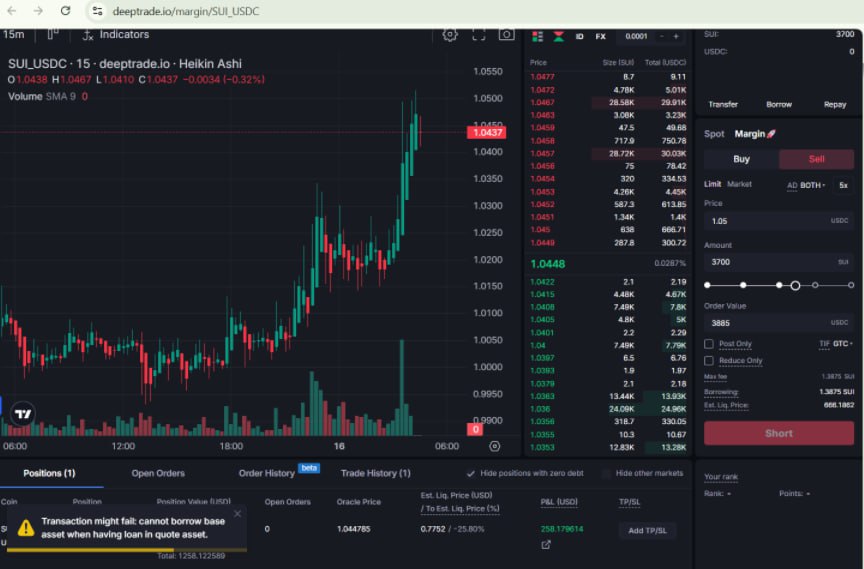Select the Buy side
Image resolution: width=864 pixels, height=569 pixels.
click(x=741, y=159)
